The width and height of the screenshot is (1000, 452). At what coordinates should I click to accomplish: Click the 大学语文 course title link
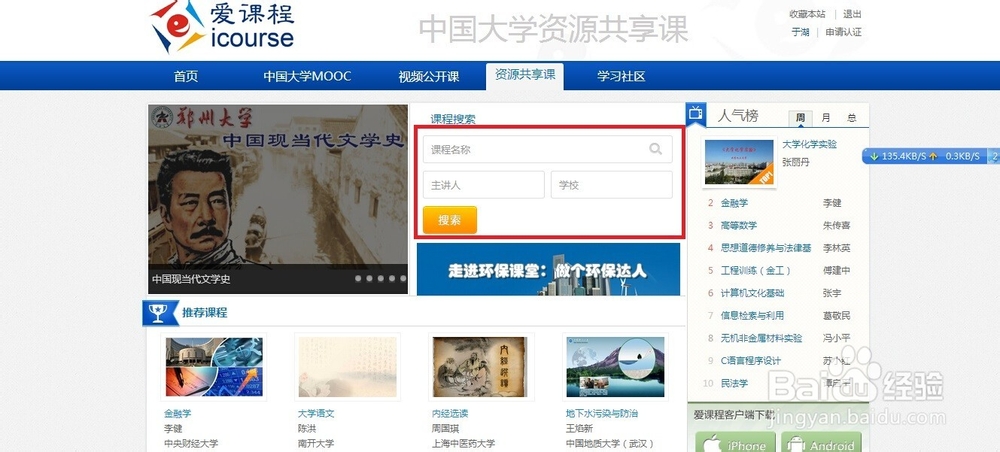pos(316,413)
